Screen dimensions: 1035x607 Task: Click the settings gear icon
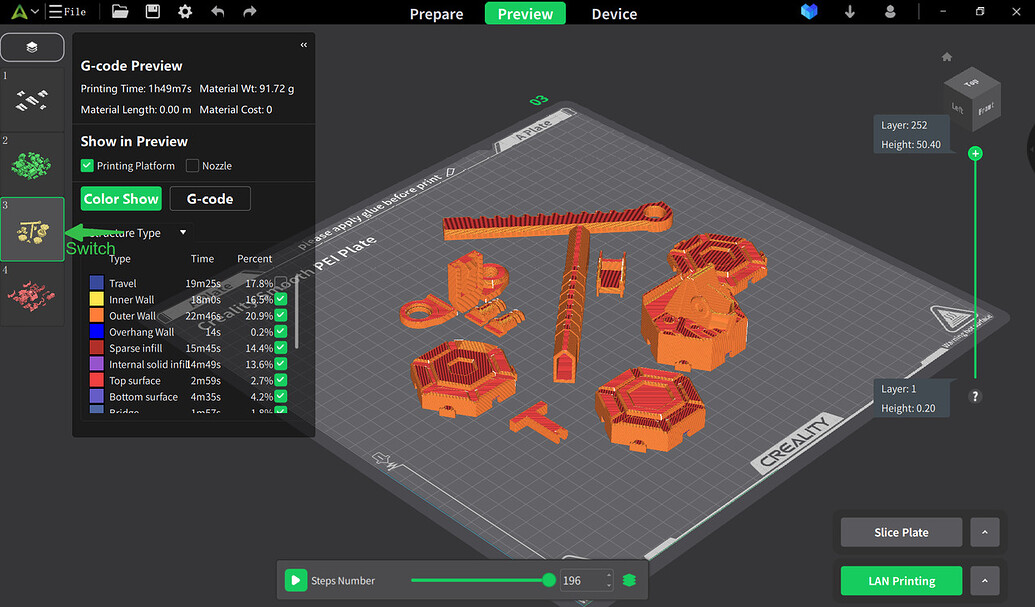click(x=185, y=12)
